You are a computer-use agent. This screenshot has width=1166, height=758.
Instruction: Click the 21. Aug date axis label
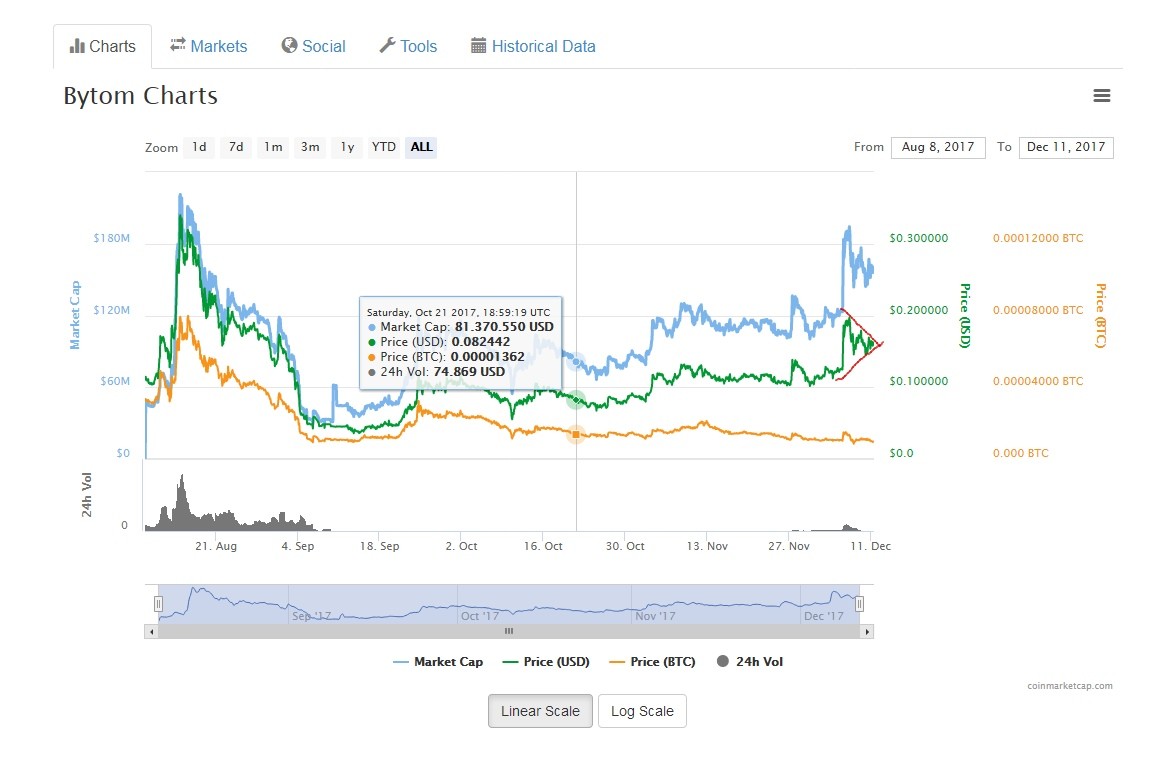(x=216, y=546)
